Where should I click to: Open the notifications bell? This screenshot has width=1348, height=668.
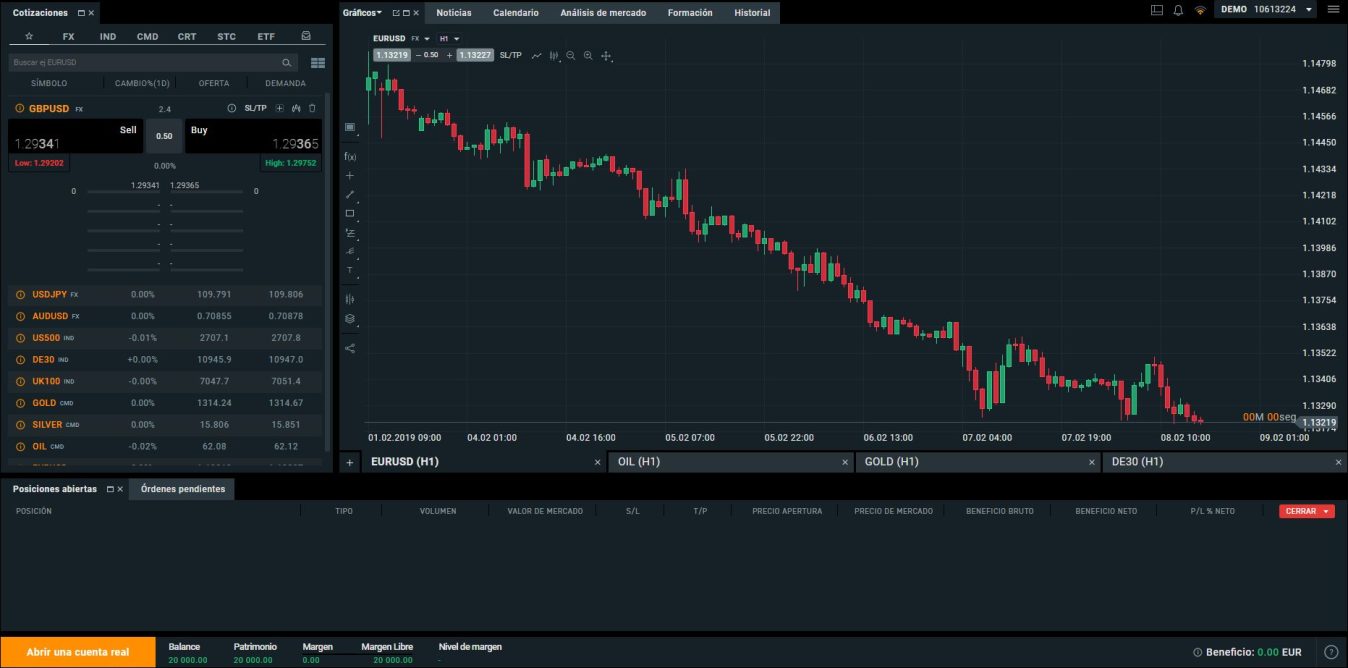point(1178,10)
